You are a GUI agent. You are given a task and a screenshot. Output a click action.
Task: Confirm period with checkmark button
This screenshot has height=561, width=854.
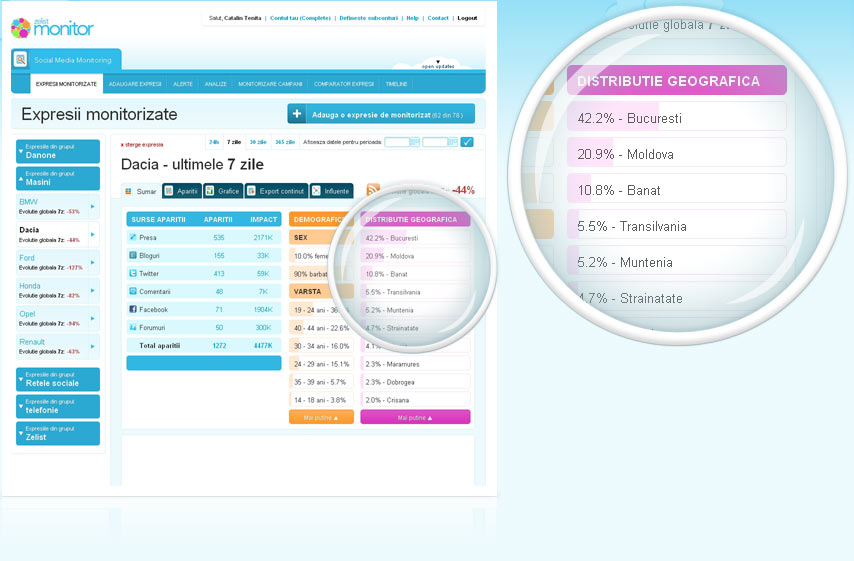(x=467, y=142)
